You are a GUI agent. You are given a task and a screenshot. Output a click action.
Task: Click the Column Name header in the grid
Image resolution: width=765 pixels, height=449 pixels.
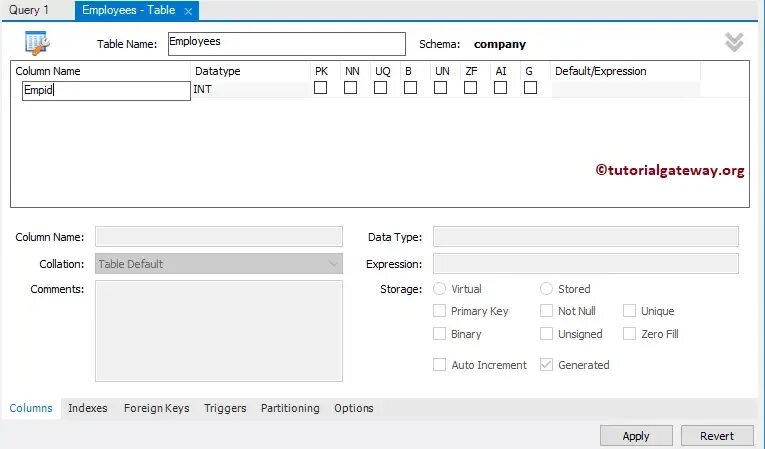(48, 71)
